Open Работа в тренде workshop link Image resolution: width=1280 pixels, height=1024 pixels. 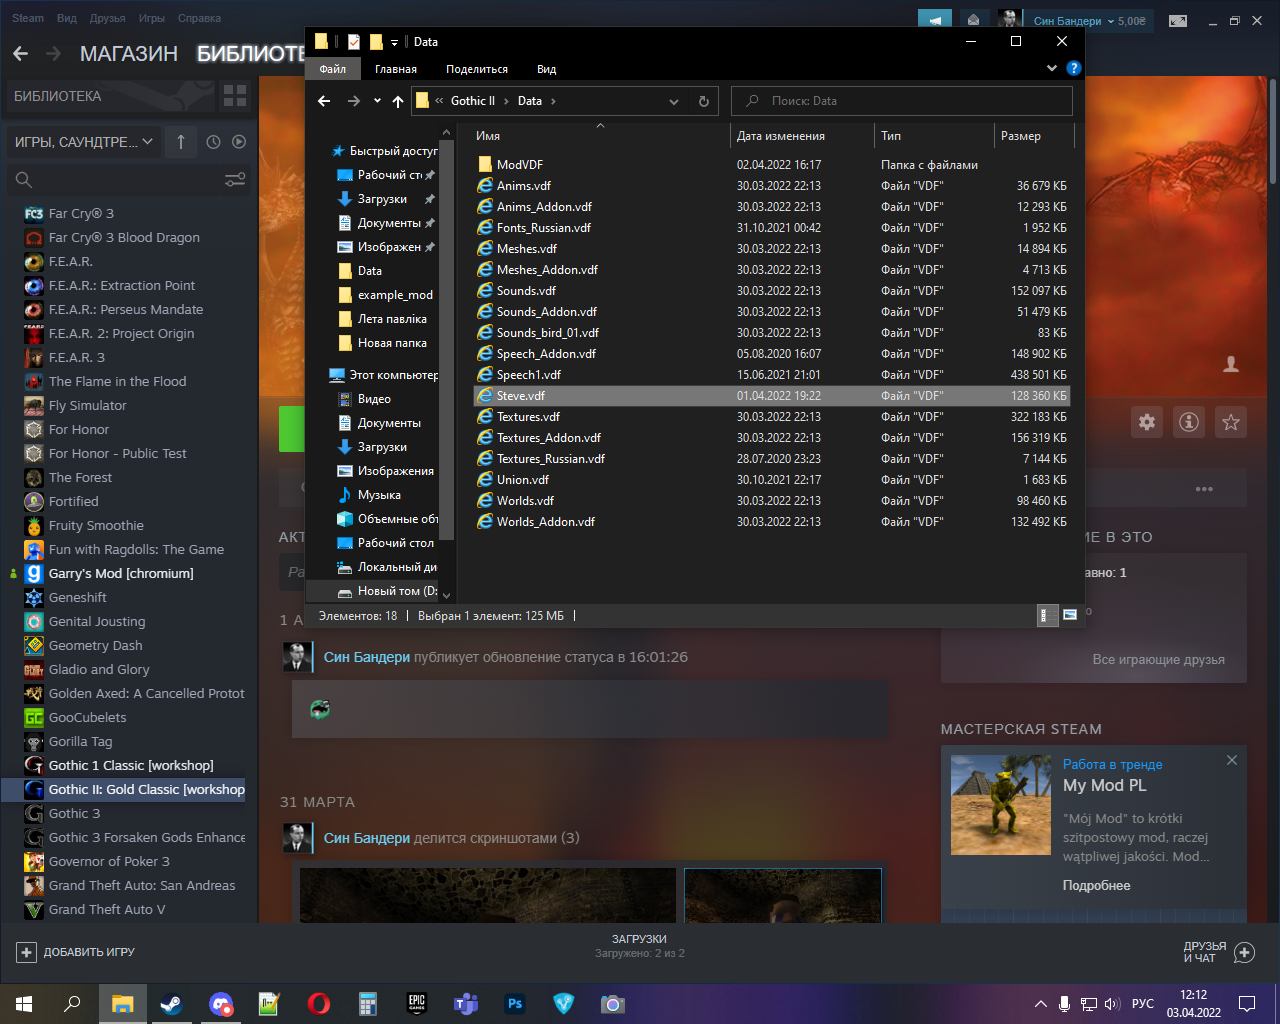1112,765
